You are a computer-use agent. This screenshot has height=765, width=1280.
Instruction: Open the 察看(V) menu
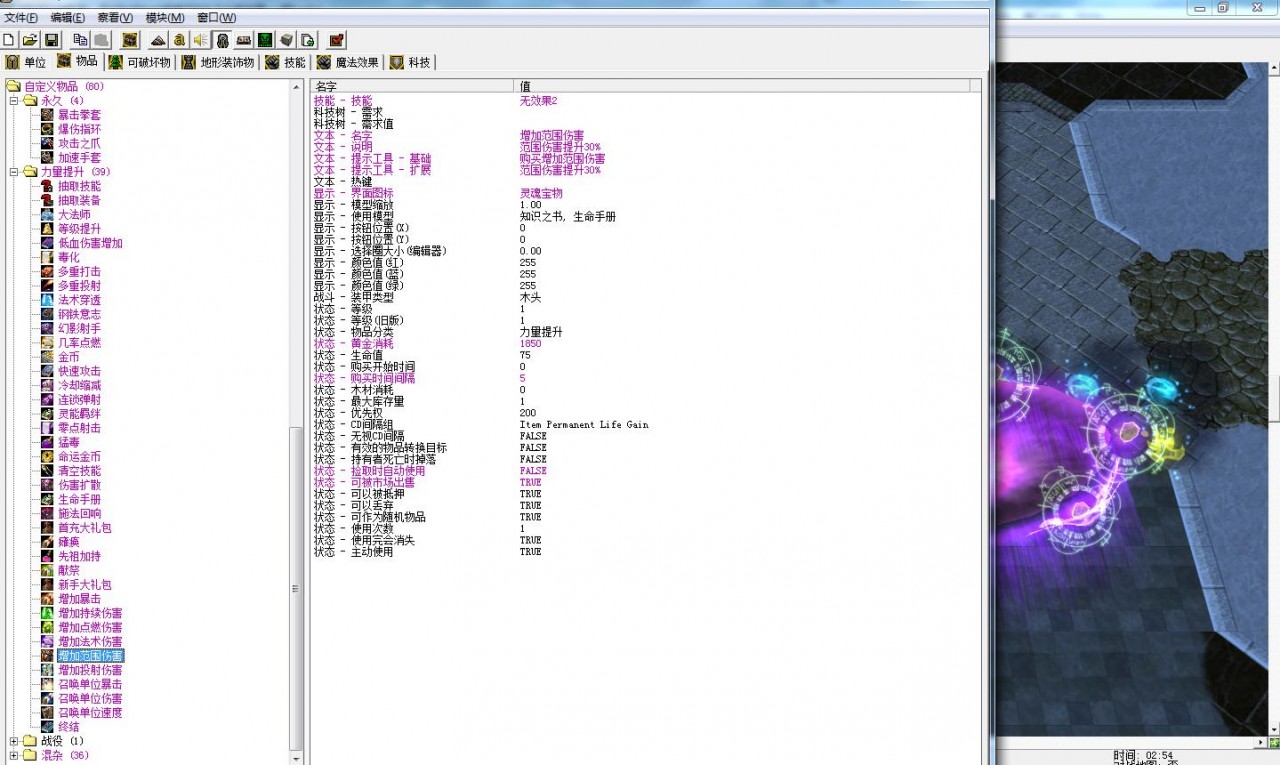pos(115,18)
